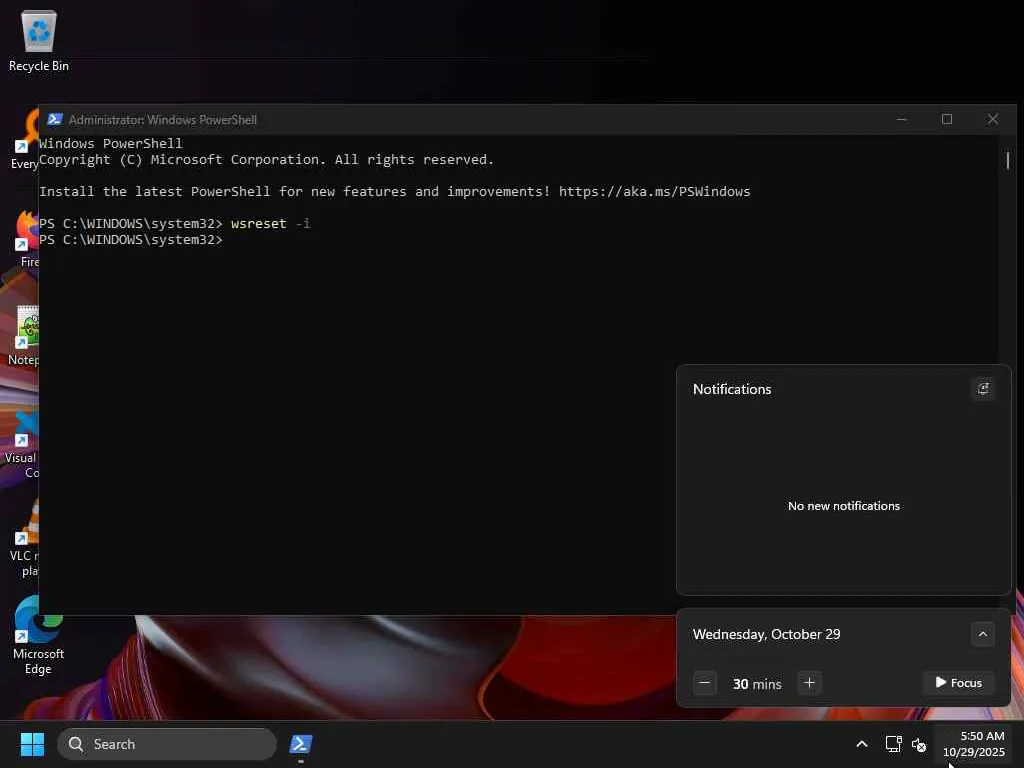Collapse the calendar with chevron button
The height and width of the screenshot is (768, 1024).
click(x=983, y=634)
